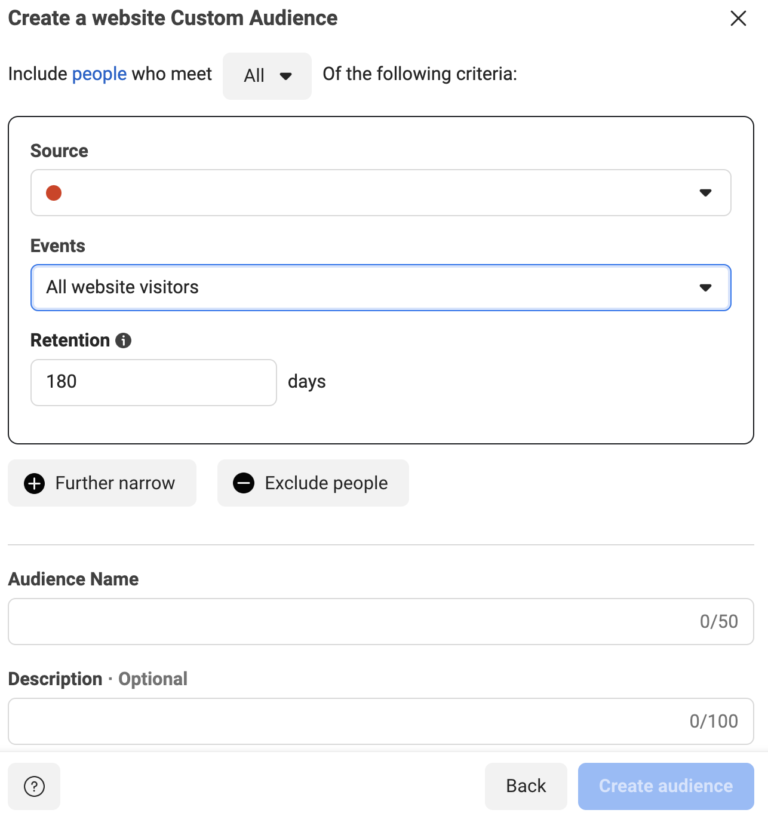Click the help question-mark icon
This screenshot has height=816, width=768.
point(33,786)
